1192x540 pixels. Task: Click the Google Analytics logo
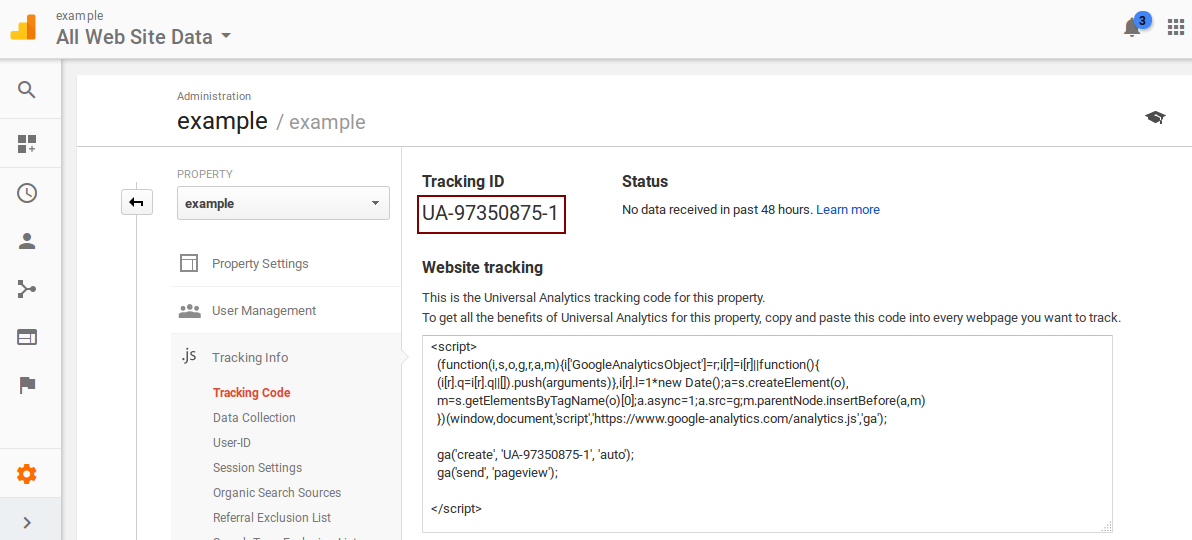point(23,28)
